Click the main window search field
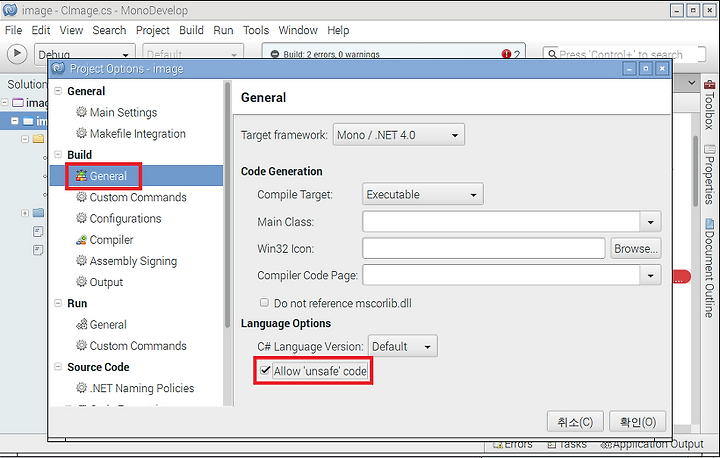720x458 pixels. tap(624, 54)
